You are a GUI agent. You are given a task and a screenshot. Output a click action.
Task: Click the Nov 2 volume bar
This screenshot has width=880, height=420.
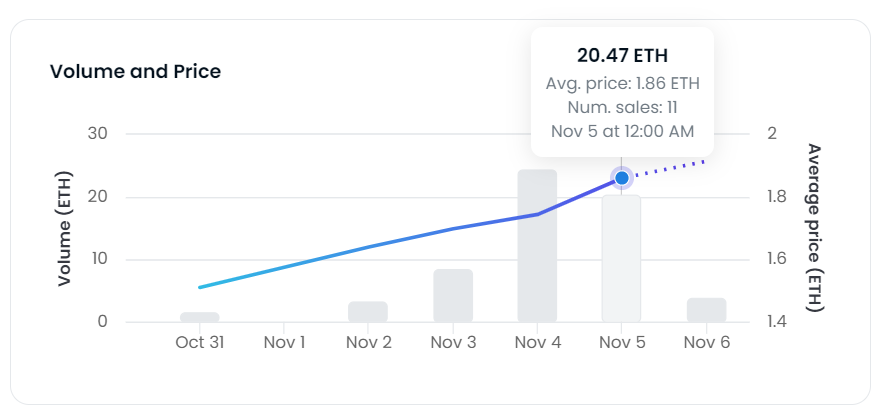(368, 312)
